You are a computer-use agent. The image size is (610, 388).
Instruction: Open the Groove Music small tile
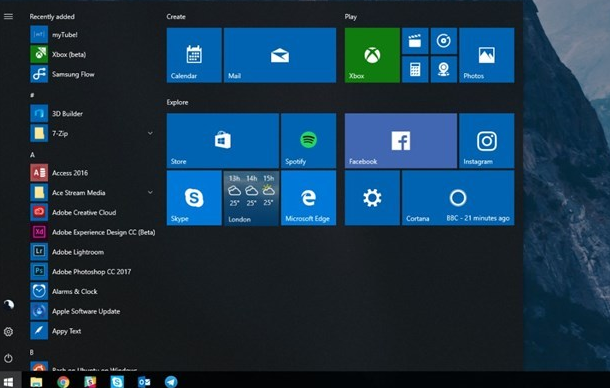click(444, 40)
